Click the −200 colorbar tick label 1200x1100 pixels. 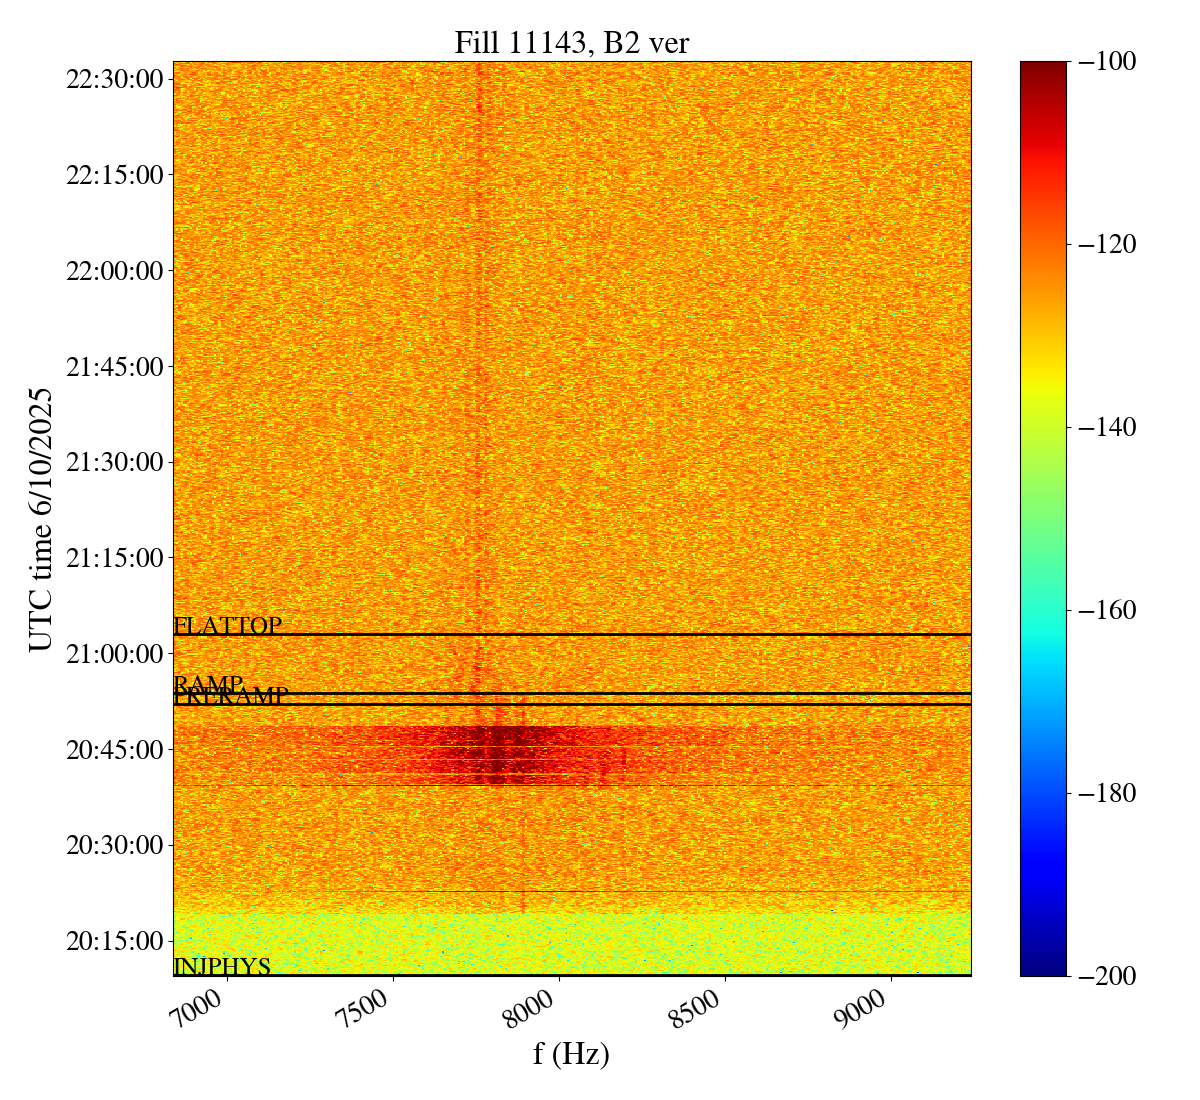click(x=1105, y=976)
